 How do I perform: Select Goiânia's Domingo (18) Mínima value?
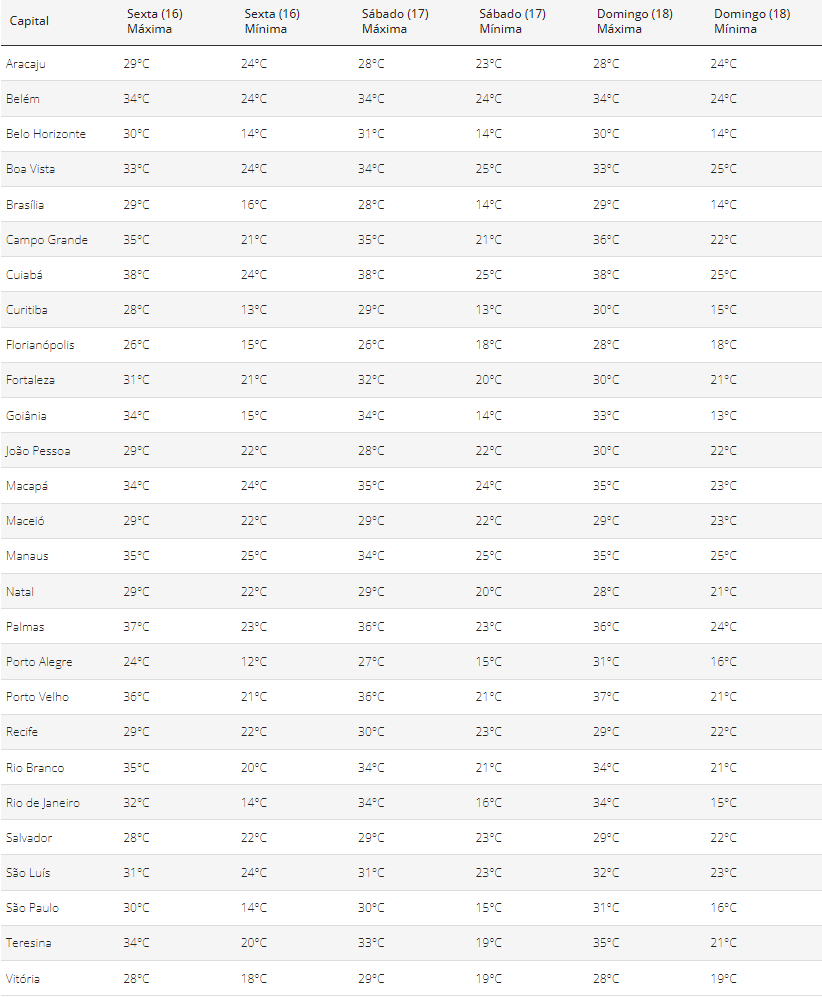723,415
